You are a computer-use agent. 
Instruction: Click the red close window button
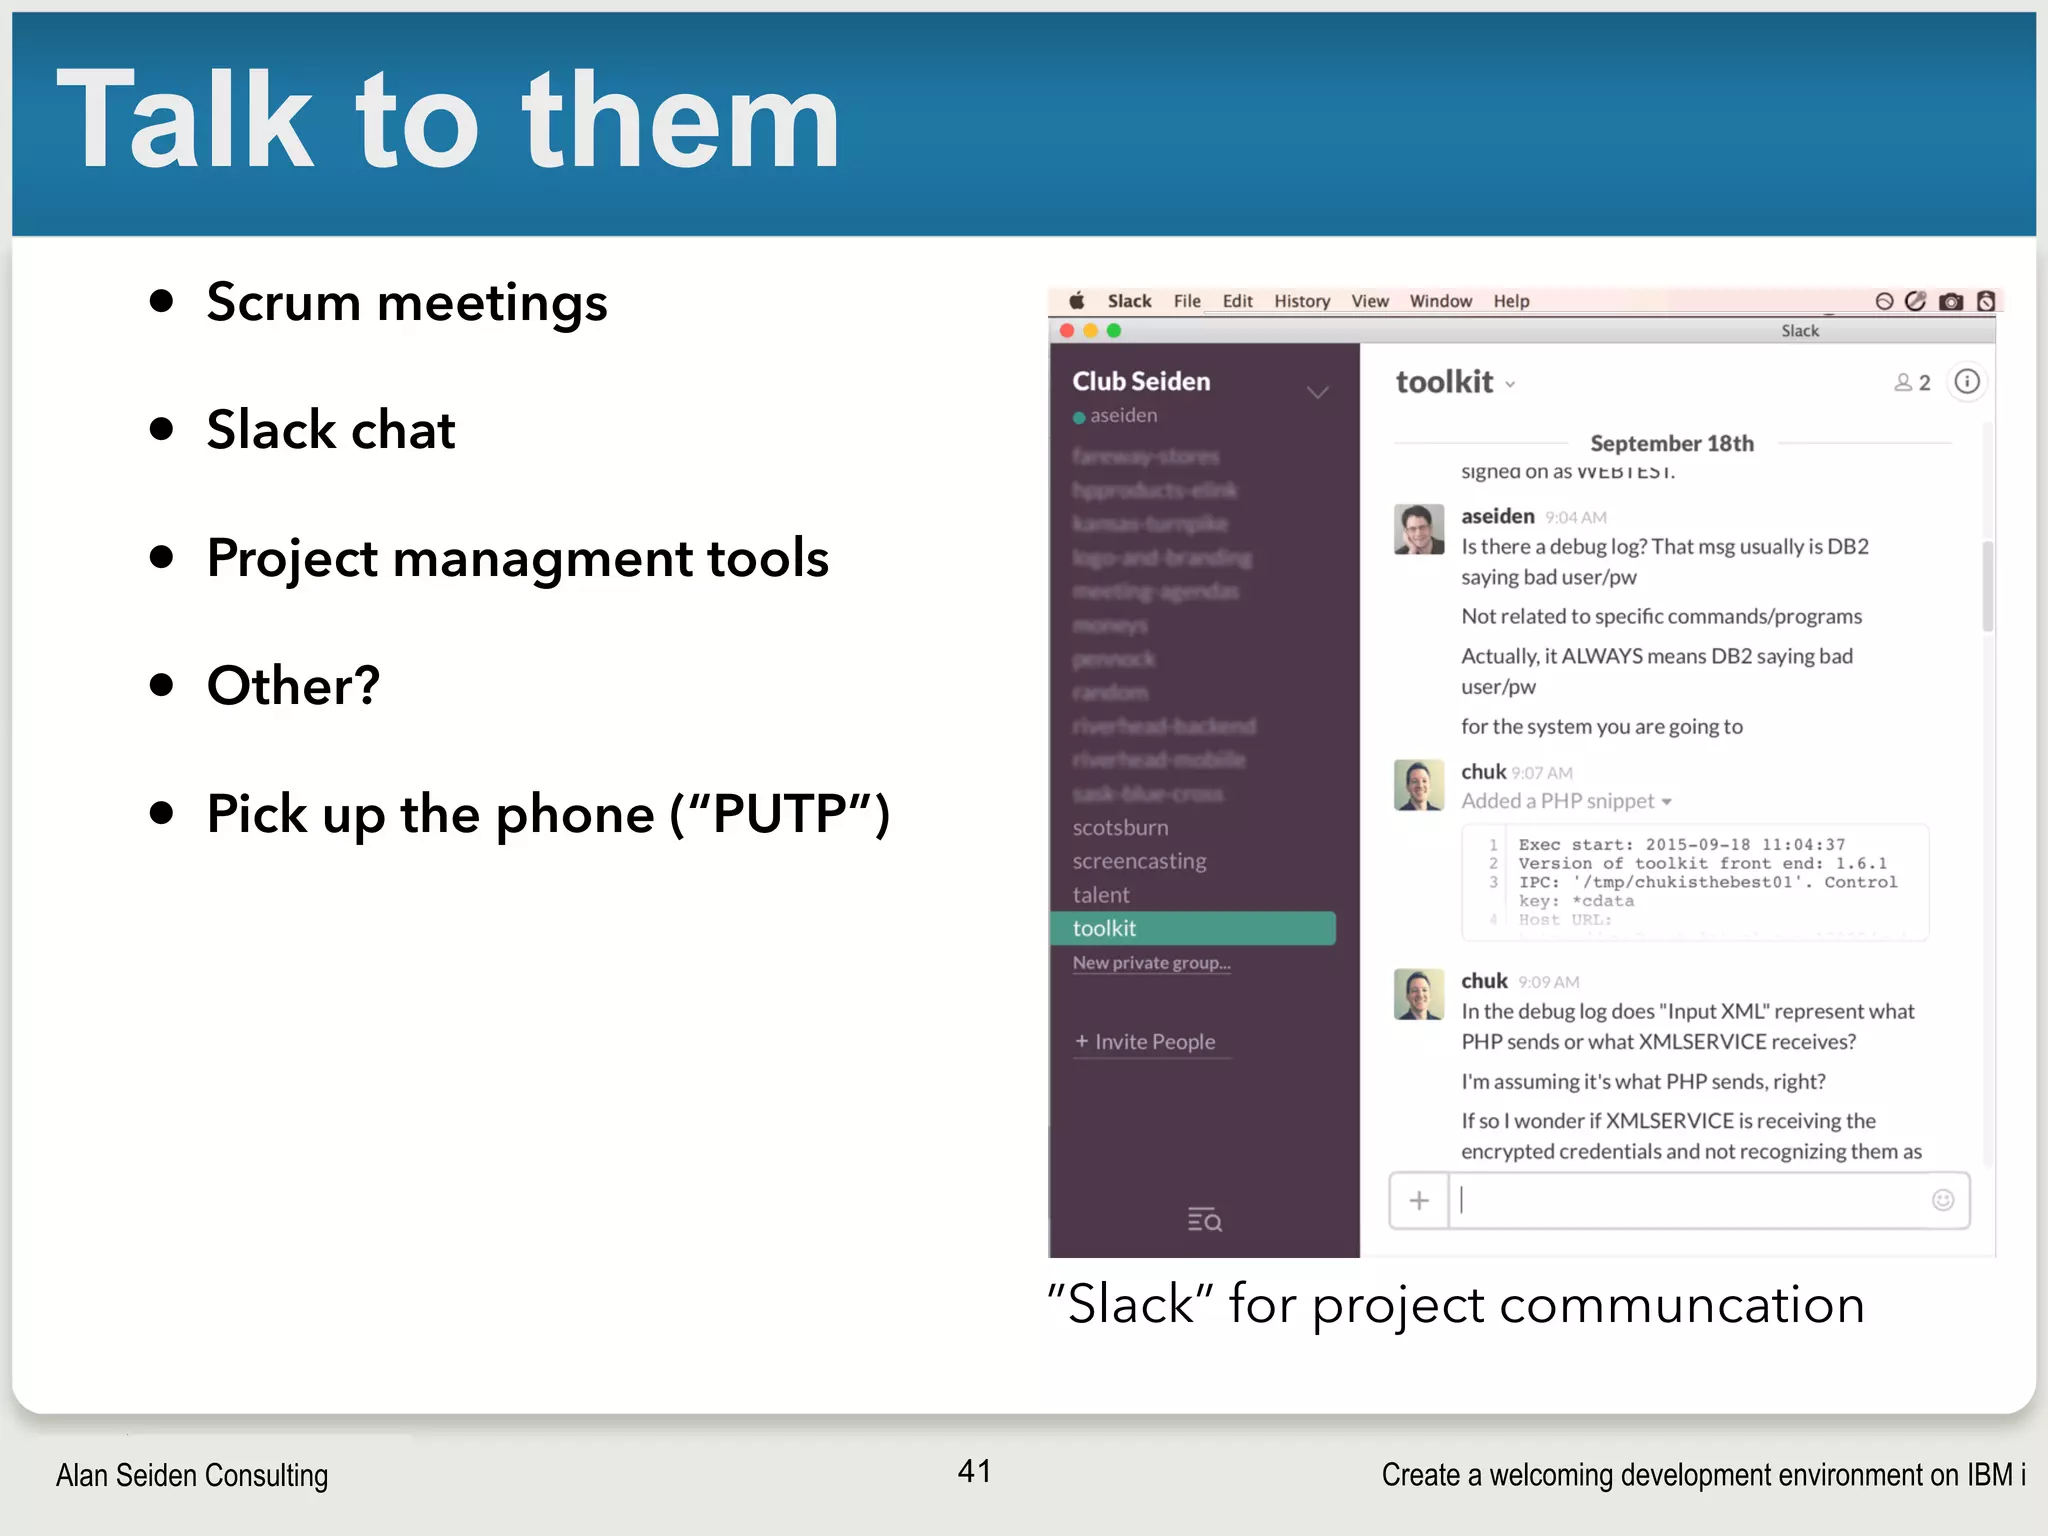pyautogui.click(x=1067, y=330)
